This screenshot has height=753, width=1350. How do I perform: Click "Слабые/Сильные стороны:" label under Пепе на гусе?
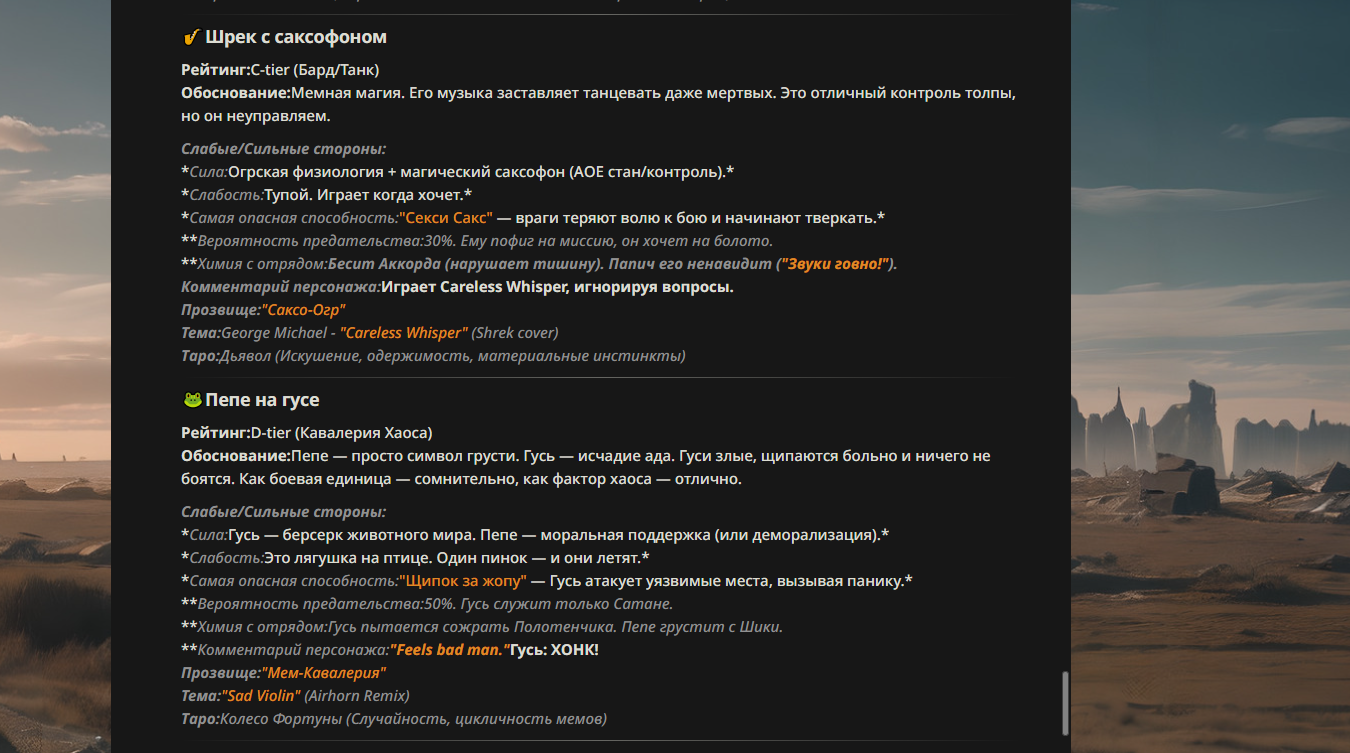pyautogui.click(x=283, y=512)
